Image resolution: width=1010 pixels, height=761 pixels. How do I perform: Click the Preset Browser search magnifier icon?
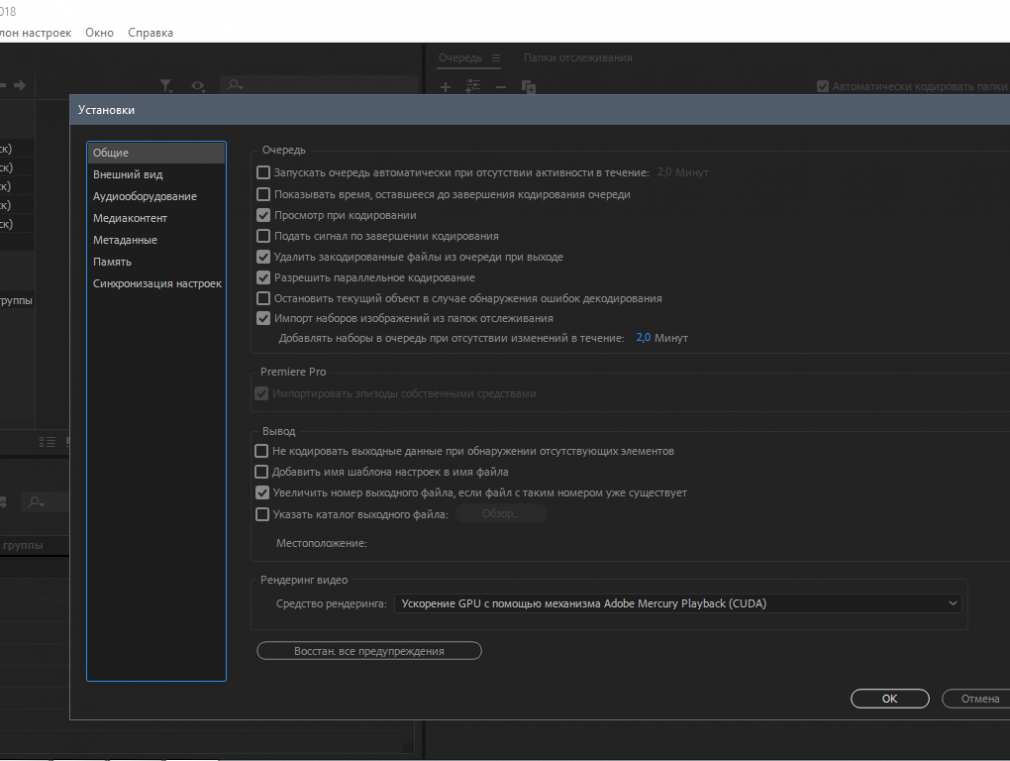coord(36,502)
